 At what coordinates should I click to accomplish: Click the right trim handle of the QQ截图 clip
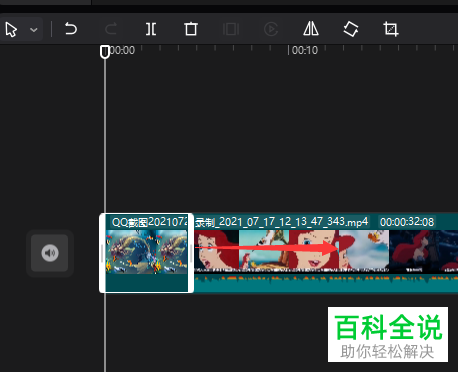[x=191, y=253]
